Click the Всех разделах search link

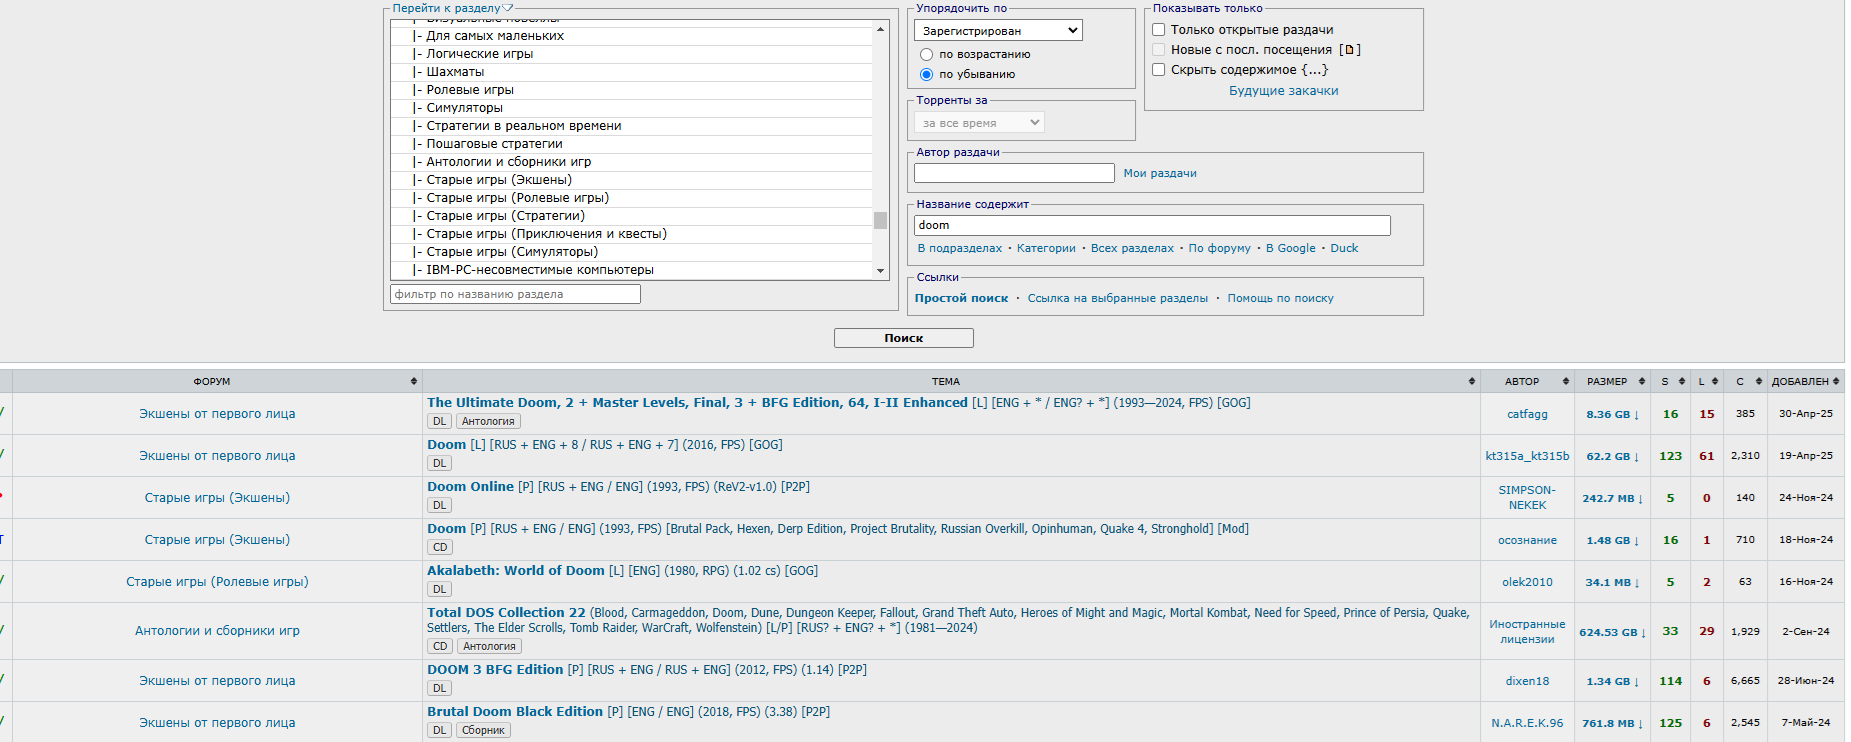[x=1132, y=248]
